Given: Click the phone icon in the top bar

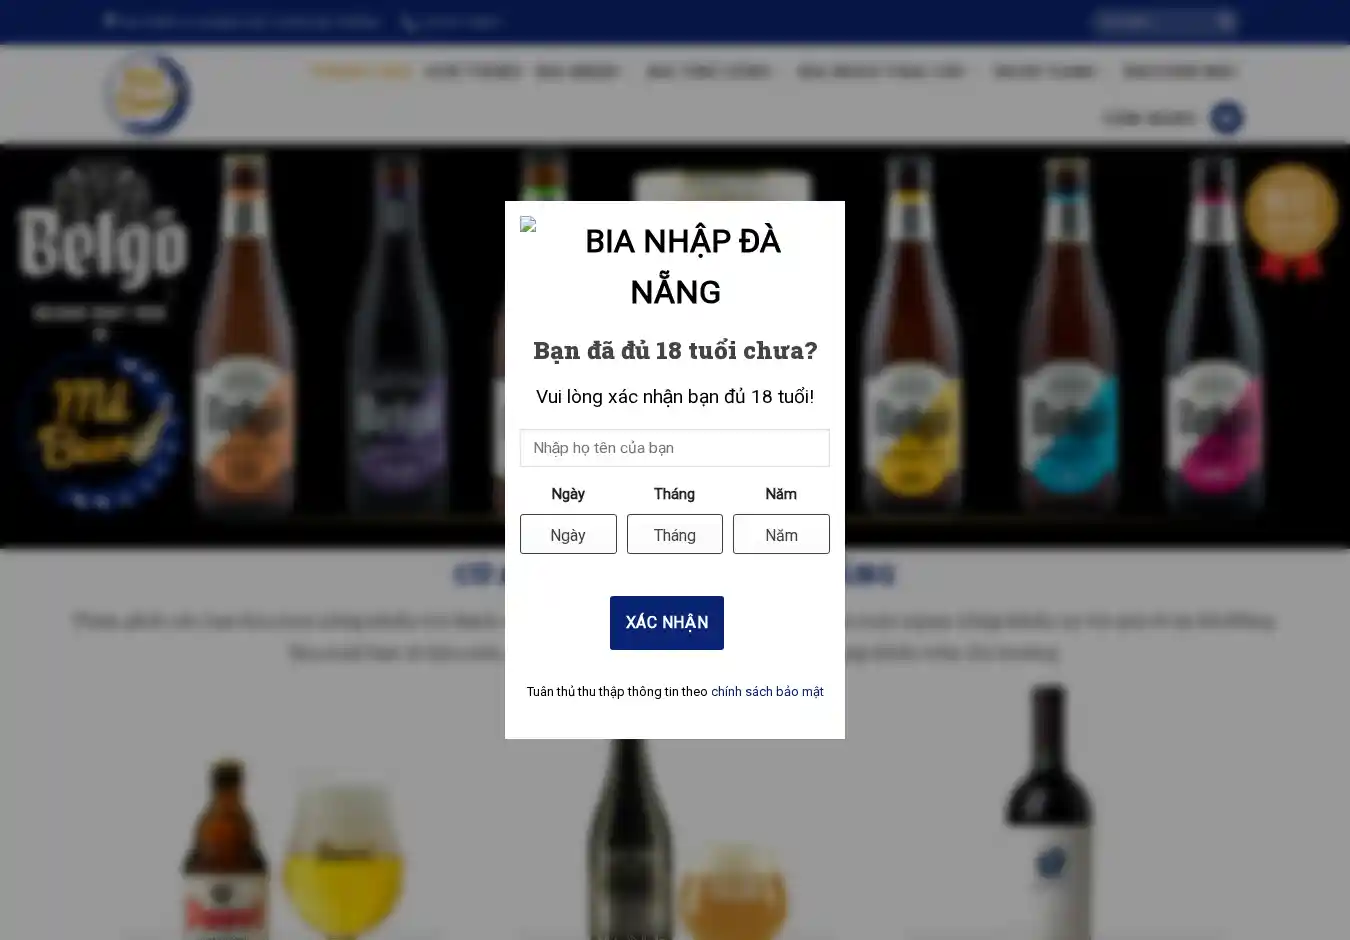Looking at the screenshot, I should click(x=408, y=22).
